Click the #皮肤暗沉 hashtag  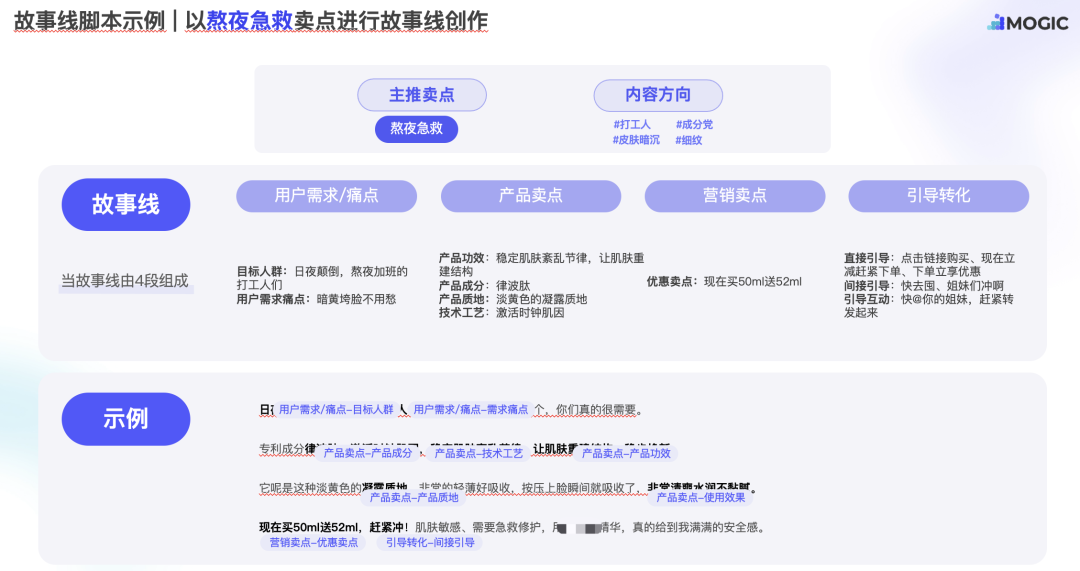636,140
